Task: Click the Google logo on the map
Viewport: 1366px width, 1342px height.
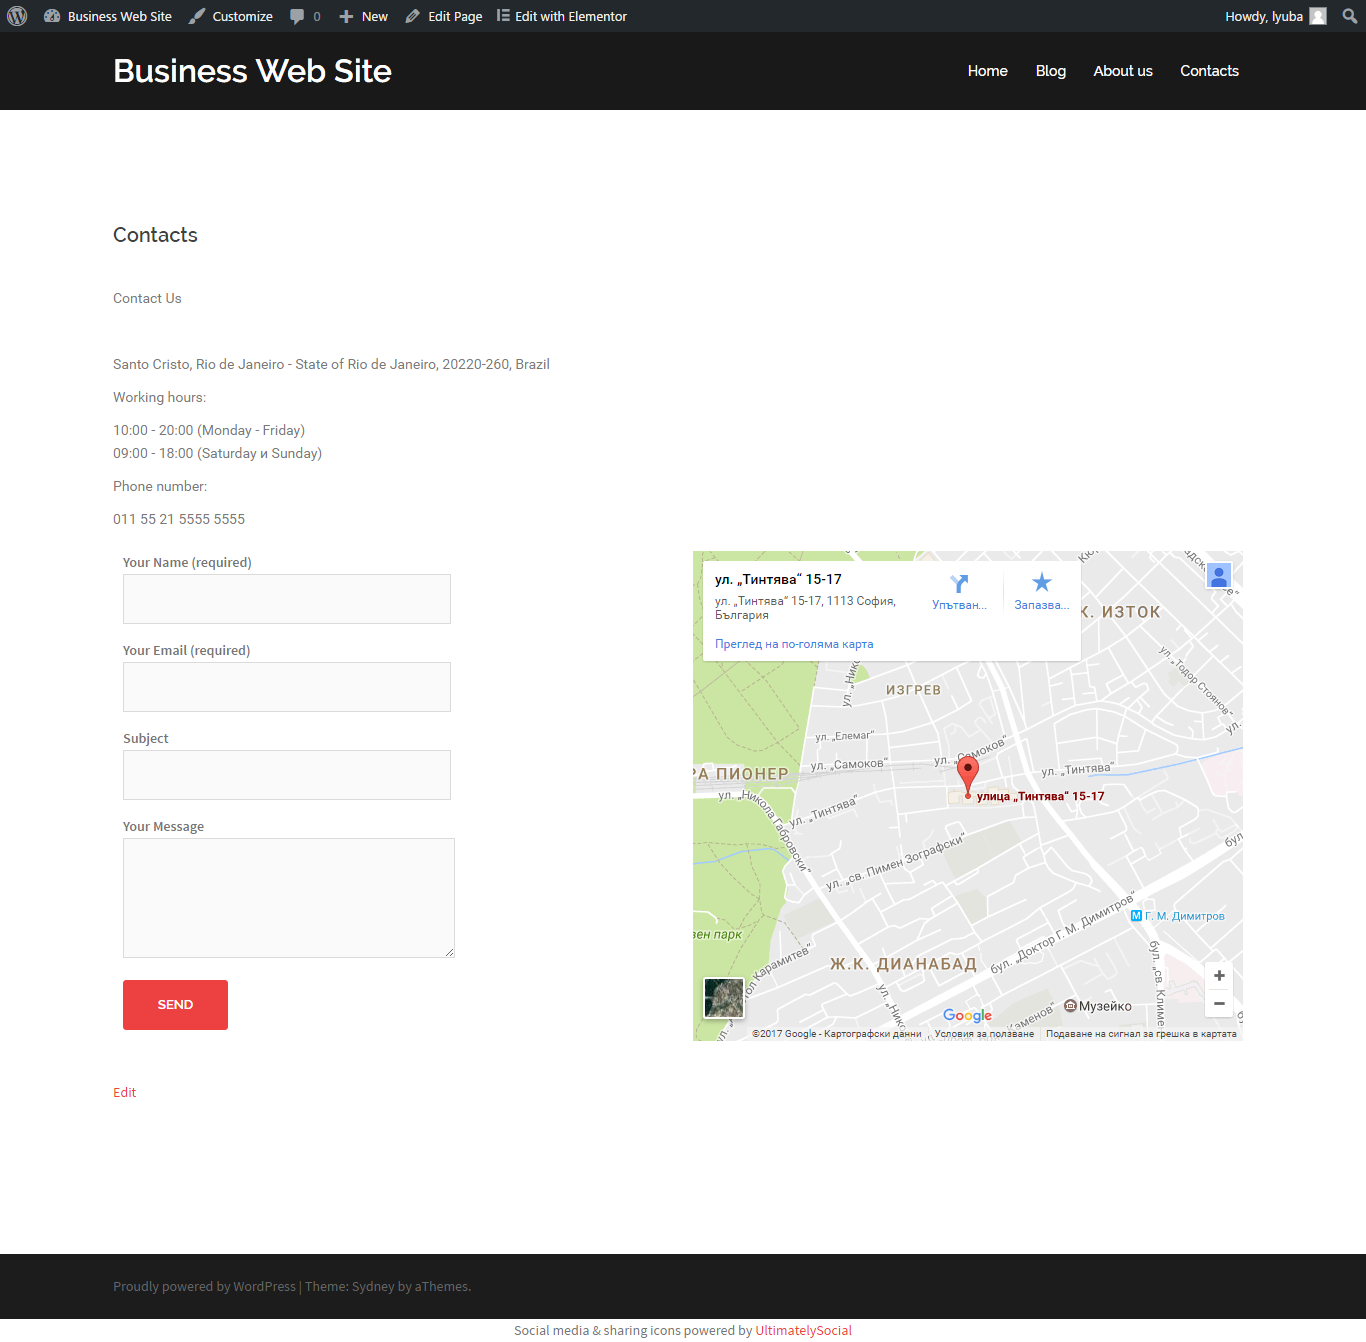Action: (967, 1015)
